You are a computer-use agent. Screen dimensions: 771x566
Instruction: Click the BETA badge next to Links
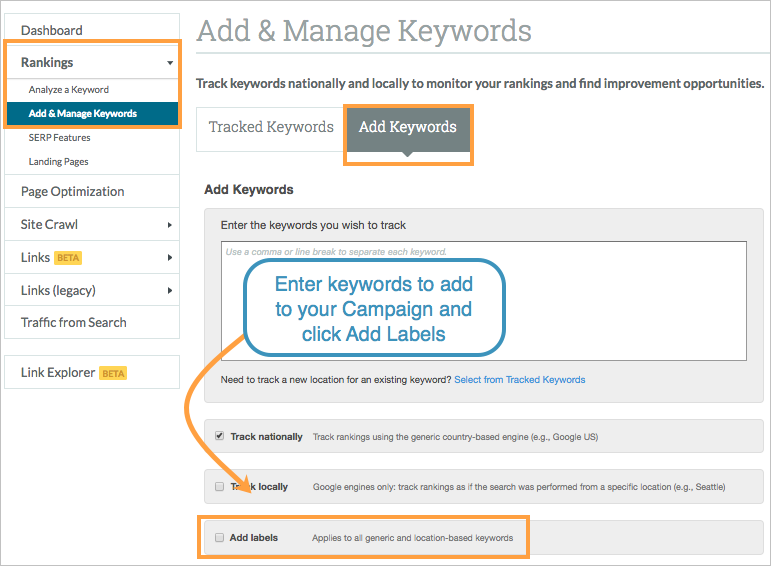pyautogui.click(x=68, y=258)
